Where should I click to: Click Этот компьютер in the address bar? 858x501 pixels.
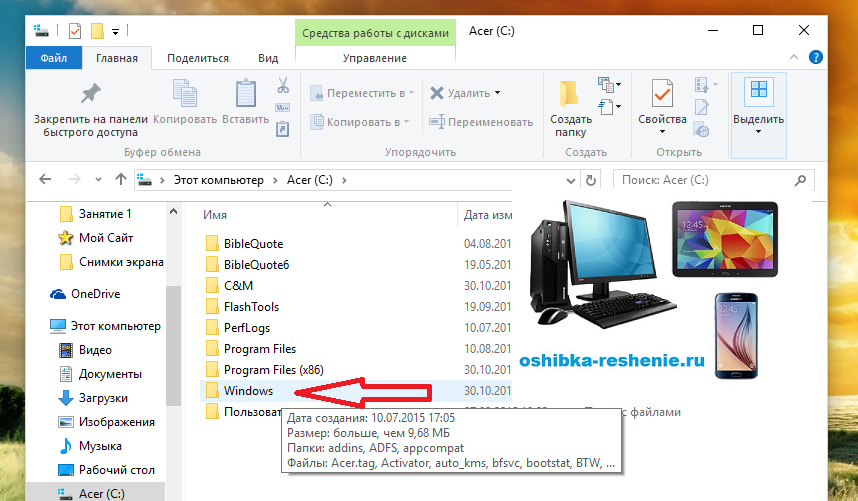point(218,180)
